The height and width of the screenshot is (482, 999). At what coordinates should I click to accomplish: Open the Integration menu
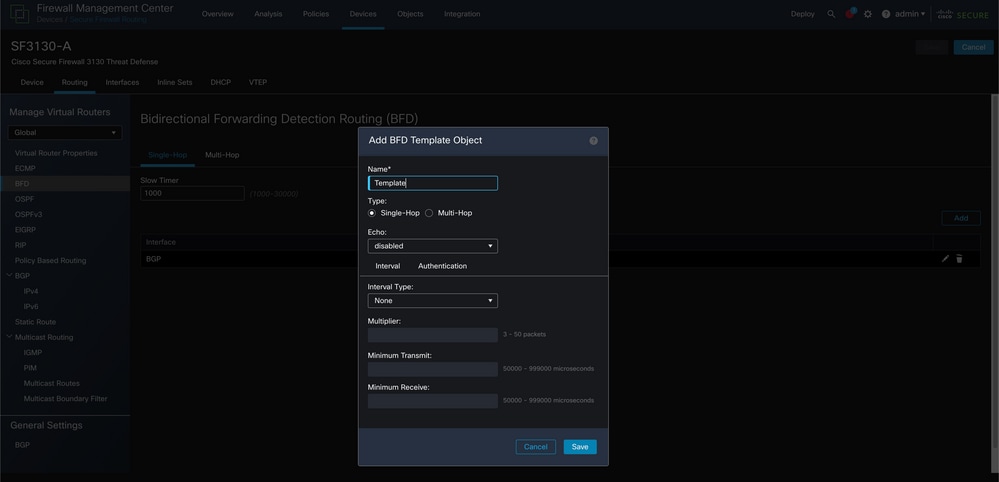pos(463,14)
